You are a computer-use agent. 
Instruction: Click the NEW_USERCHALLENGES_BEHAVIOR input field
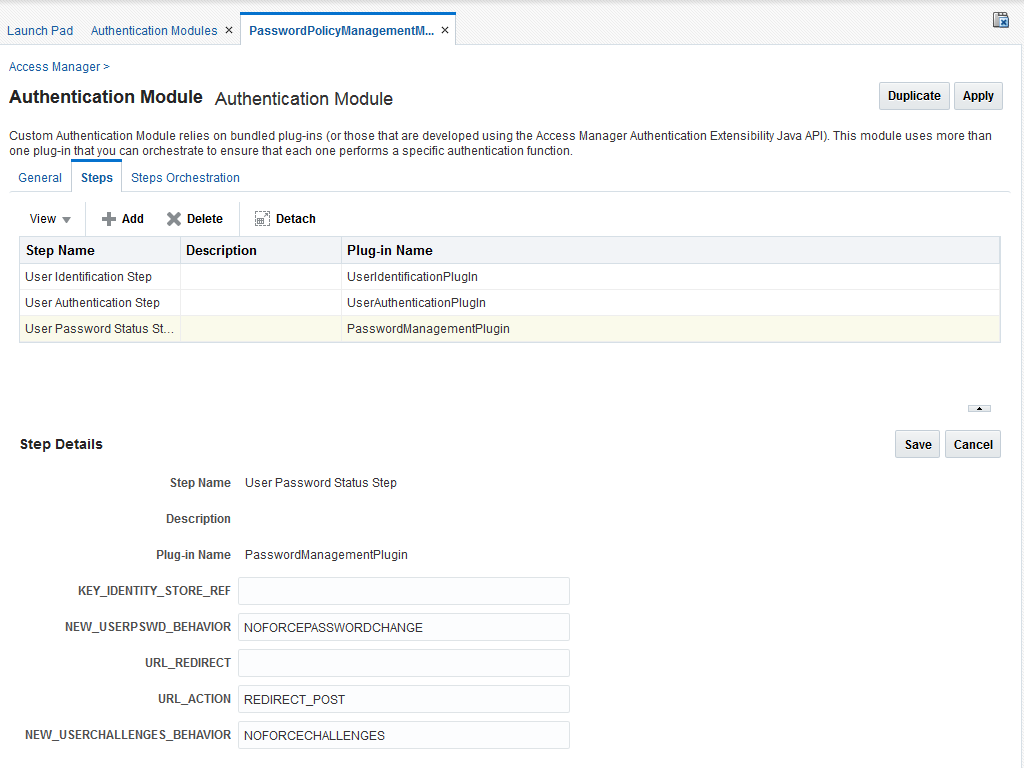coord(404,735)
